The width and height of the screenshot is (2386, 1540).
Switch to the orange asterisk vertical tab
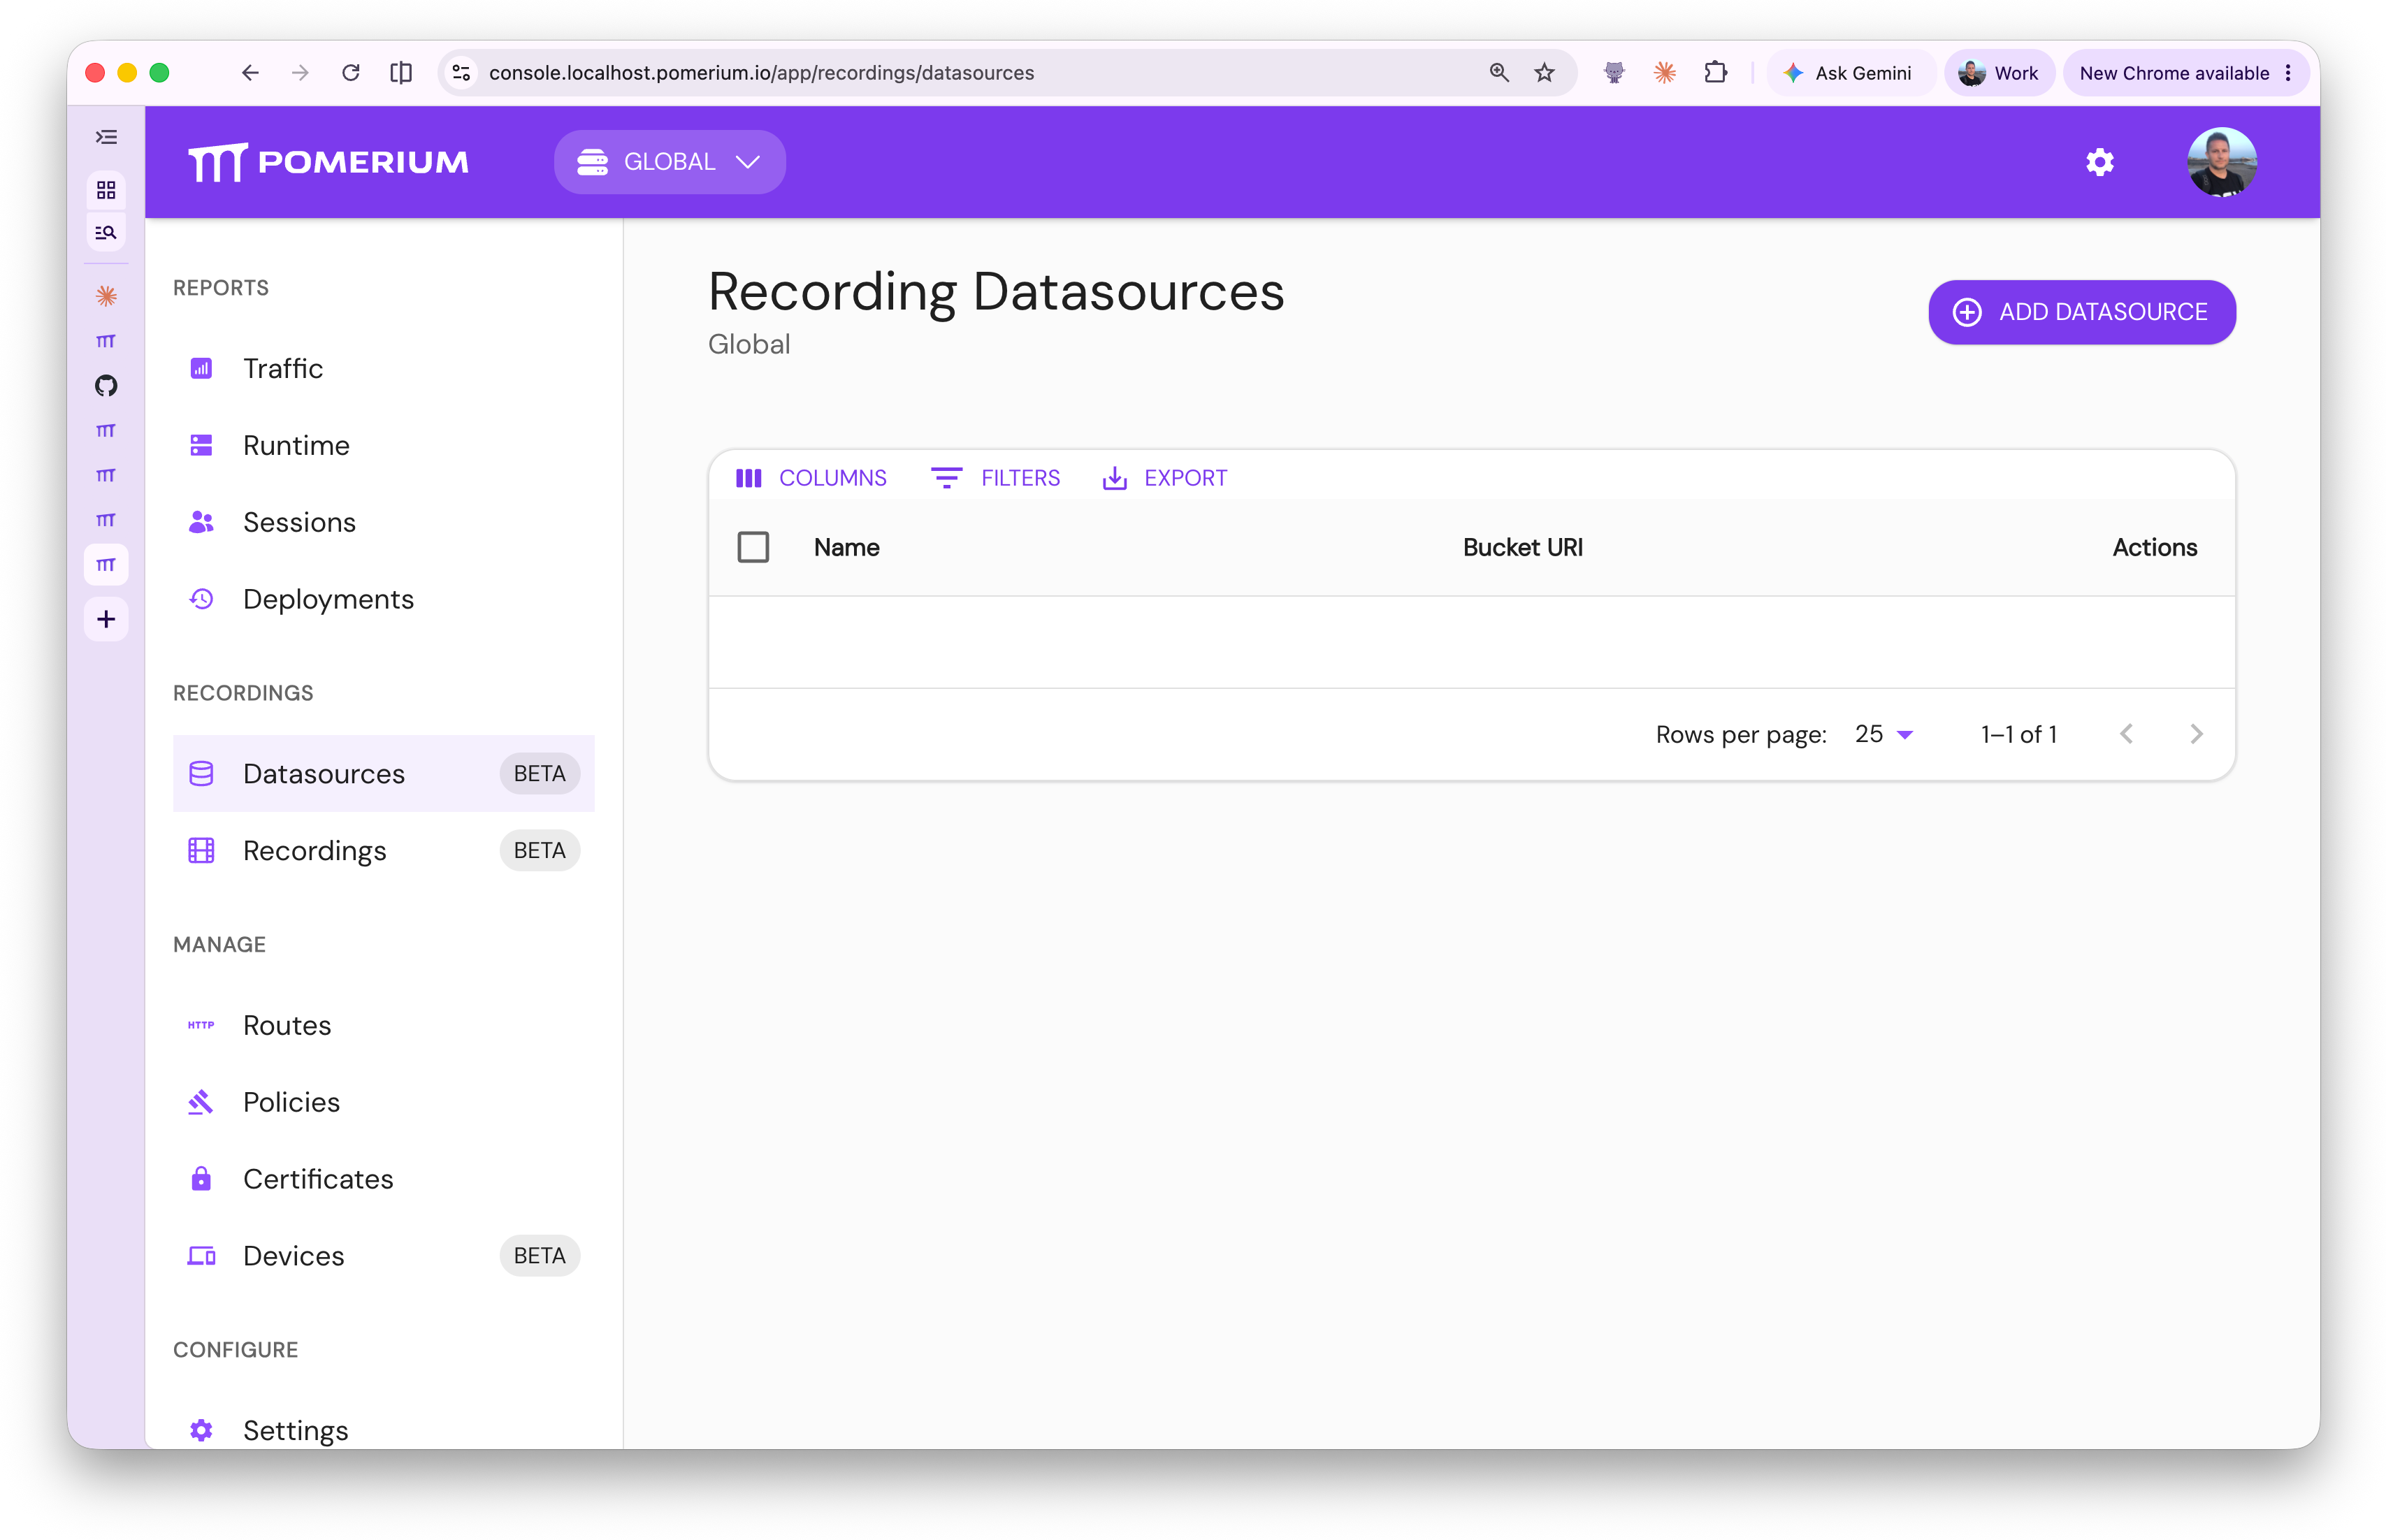click(106, 296)
